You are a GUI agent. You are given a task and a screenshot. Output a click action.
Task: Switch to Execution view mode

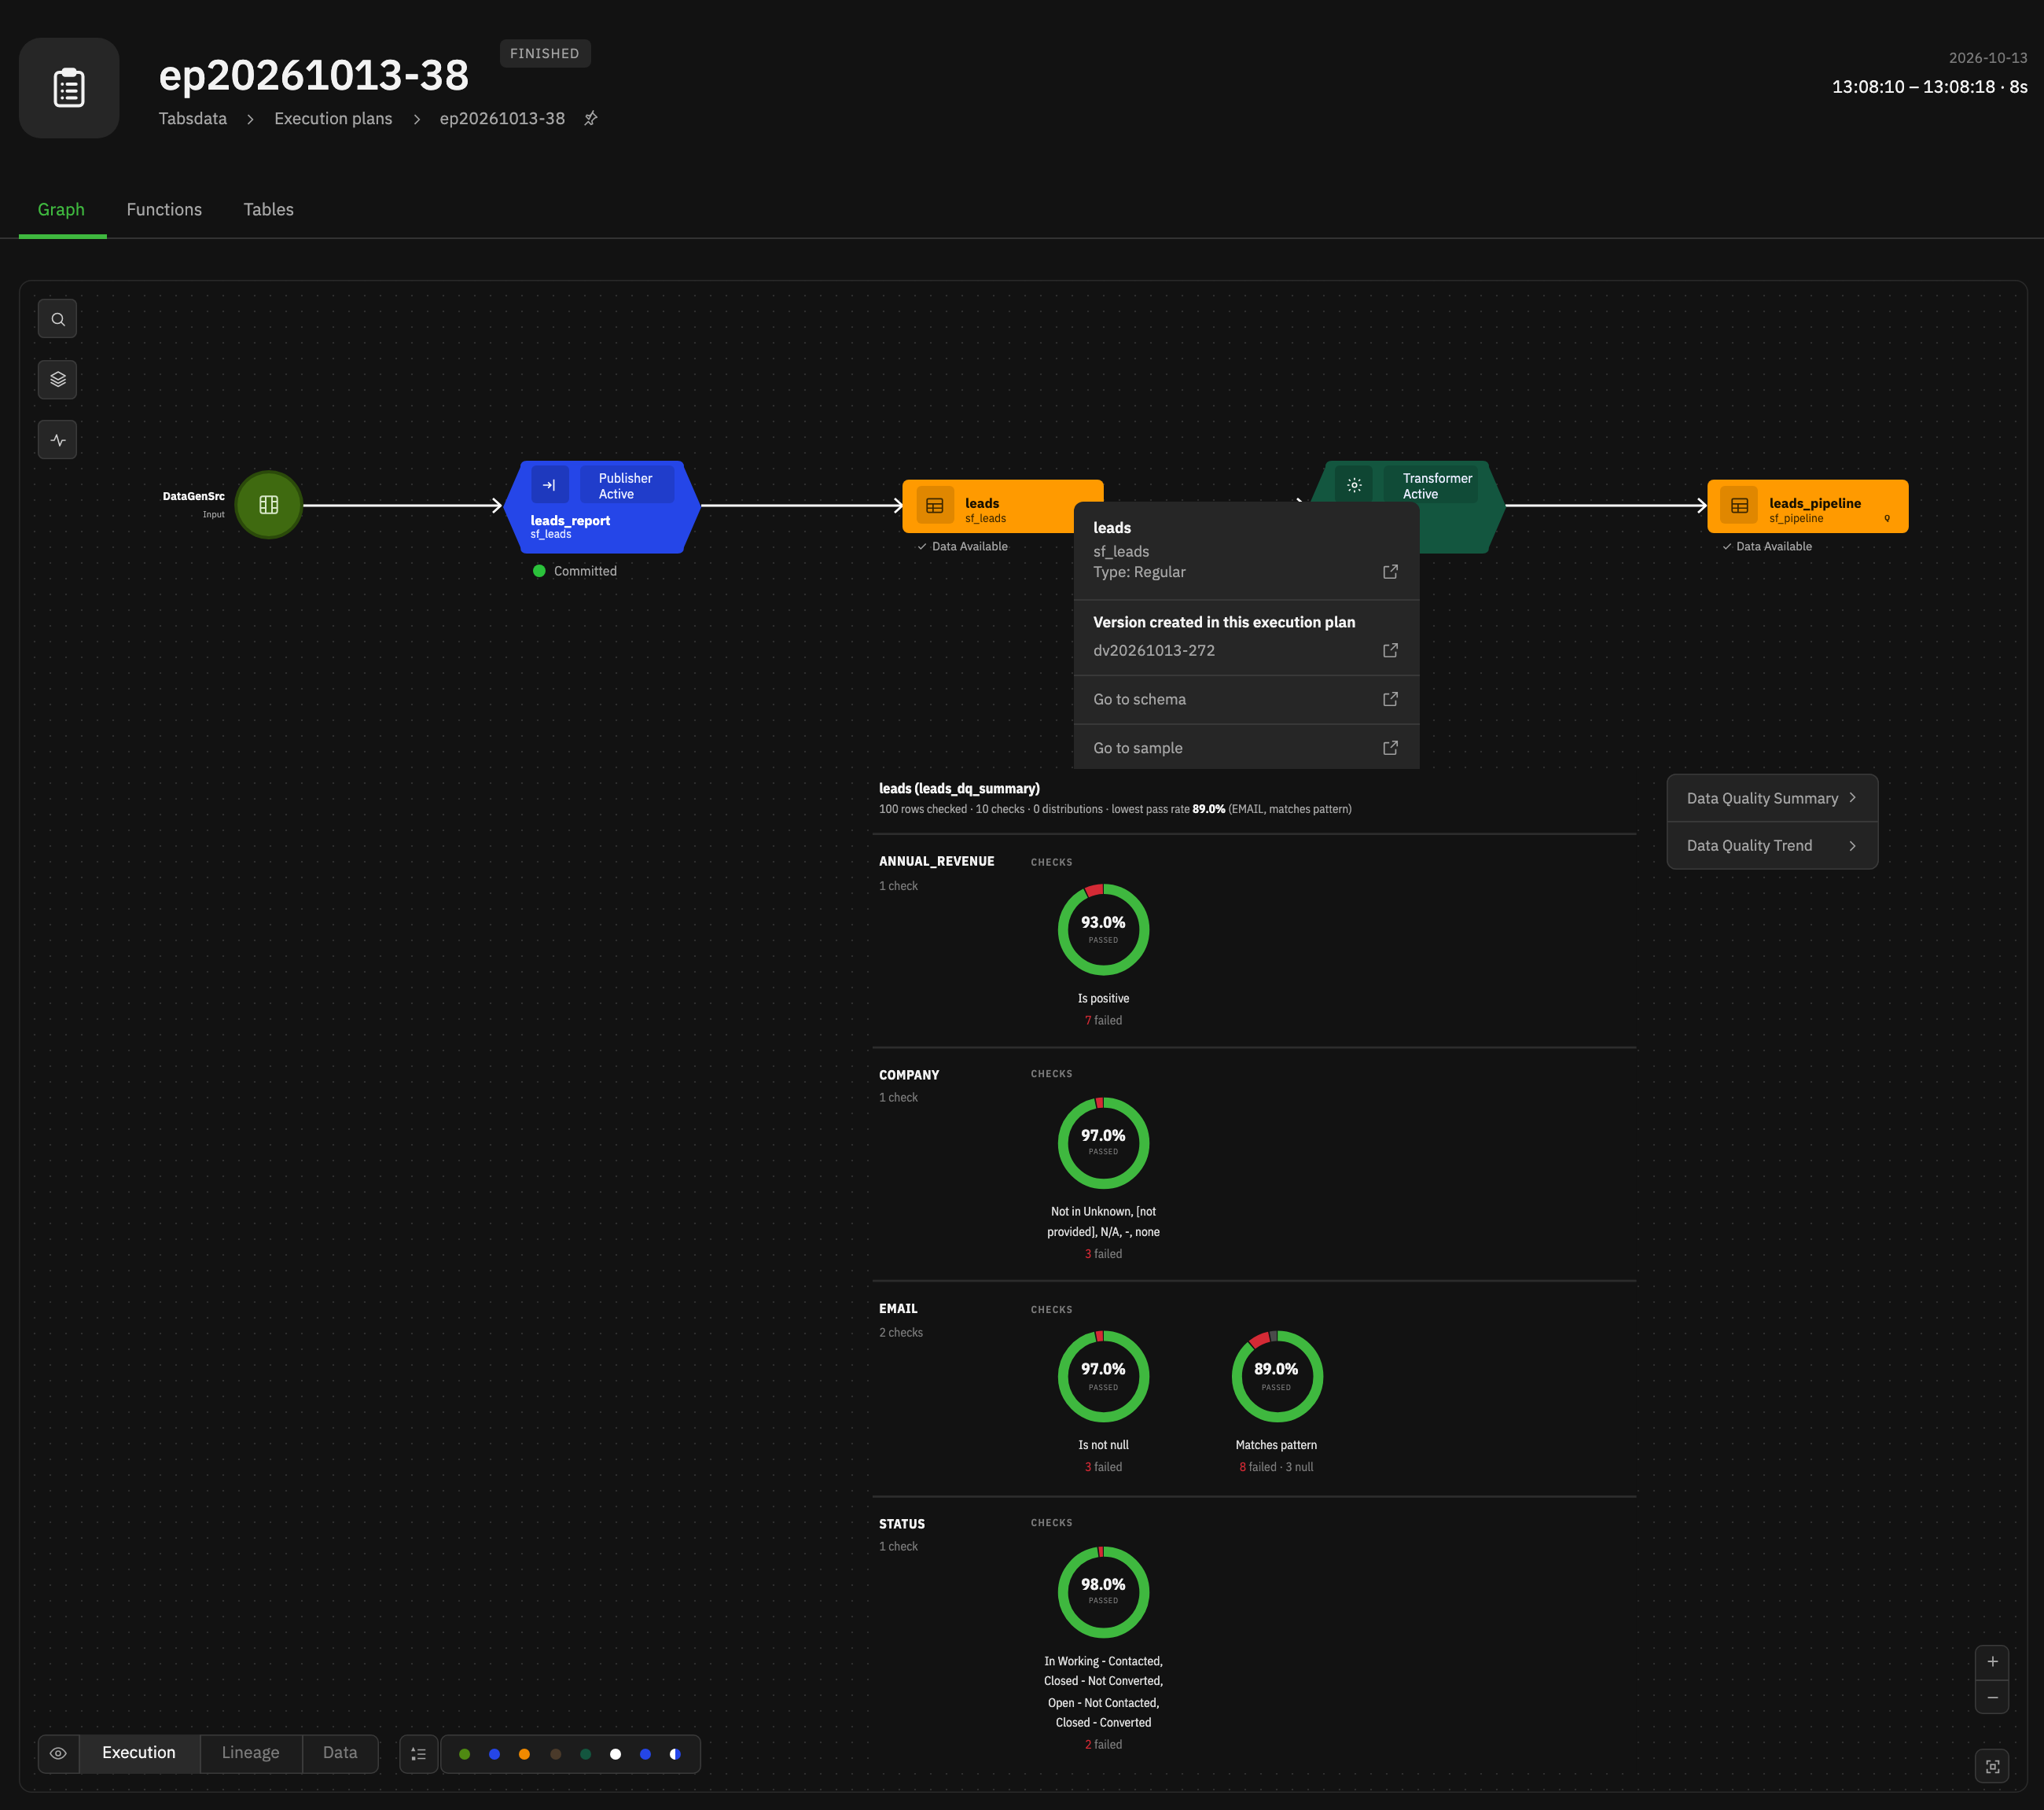point(139,1753)
